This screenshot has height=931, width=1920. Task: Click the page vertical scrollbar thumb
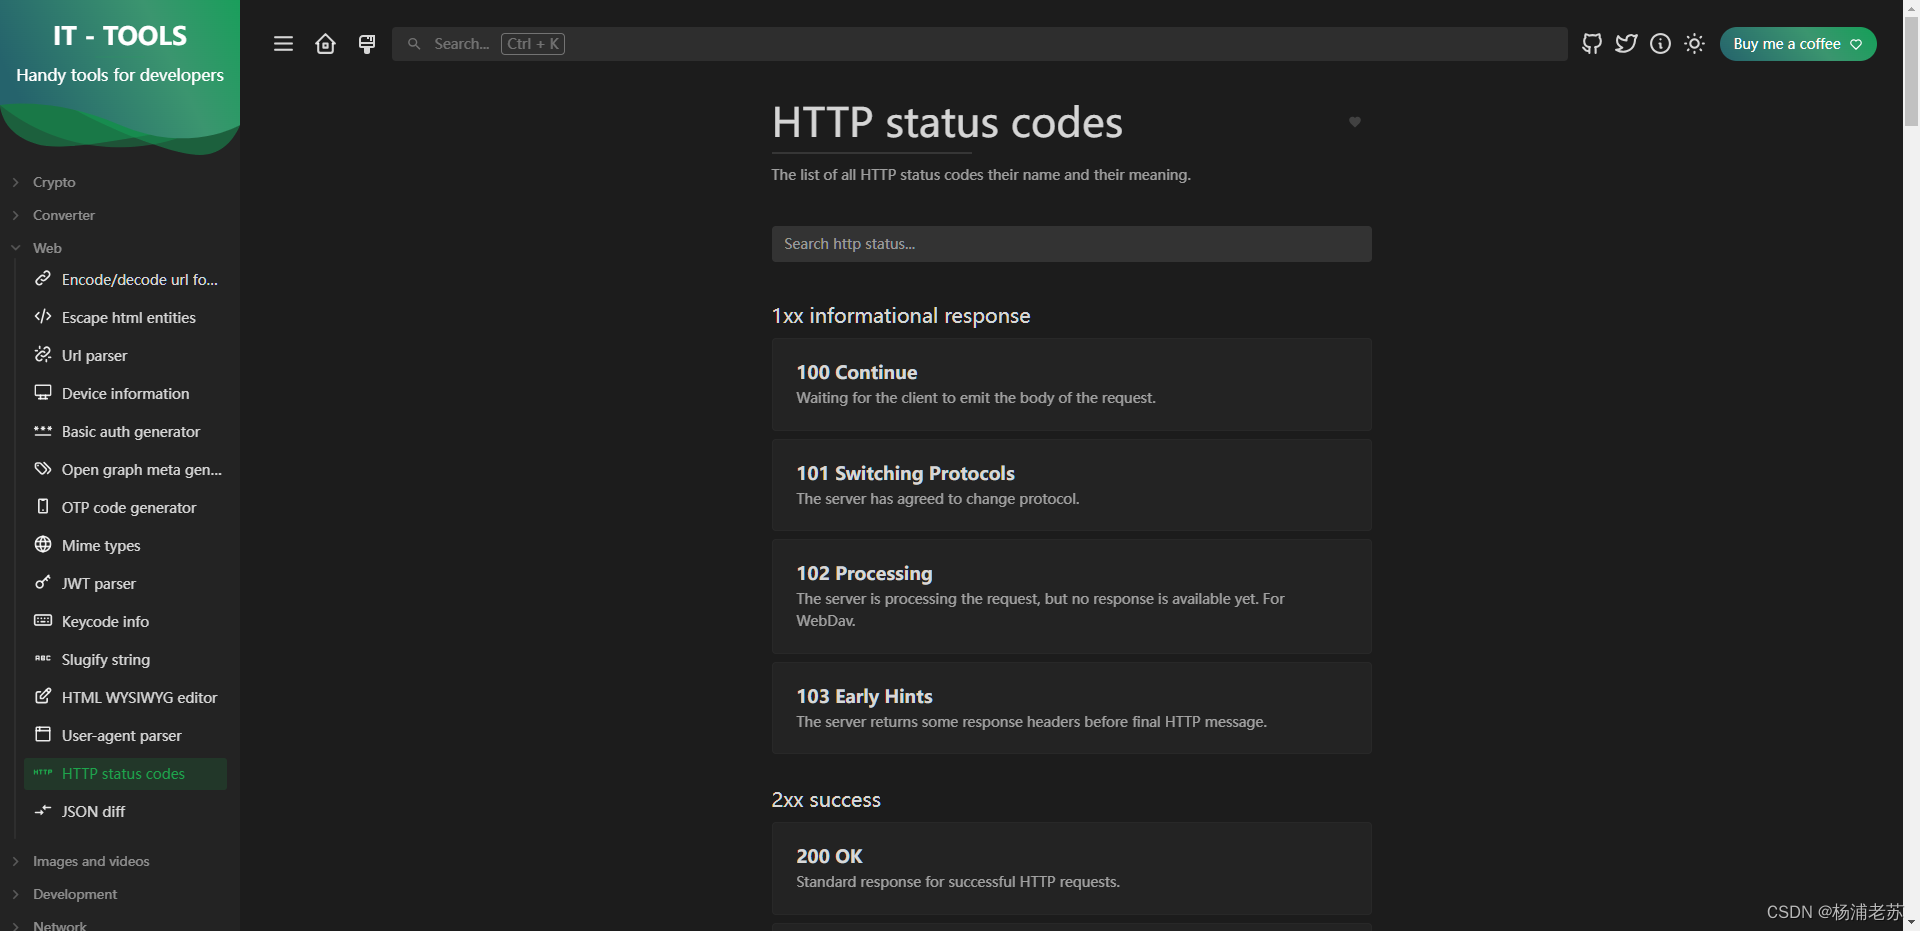[1911, 70]
